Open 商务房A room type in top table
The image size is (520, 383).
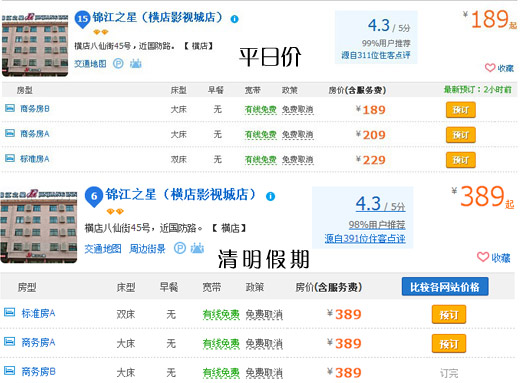point(35,134)
